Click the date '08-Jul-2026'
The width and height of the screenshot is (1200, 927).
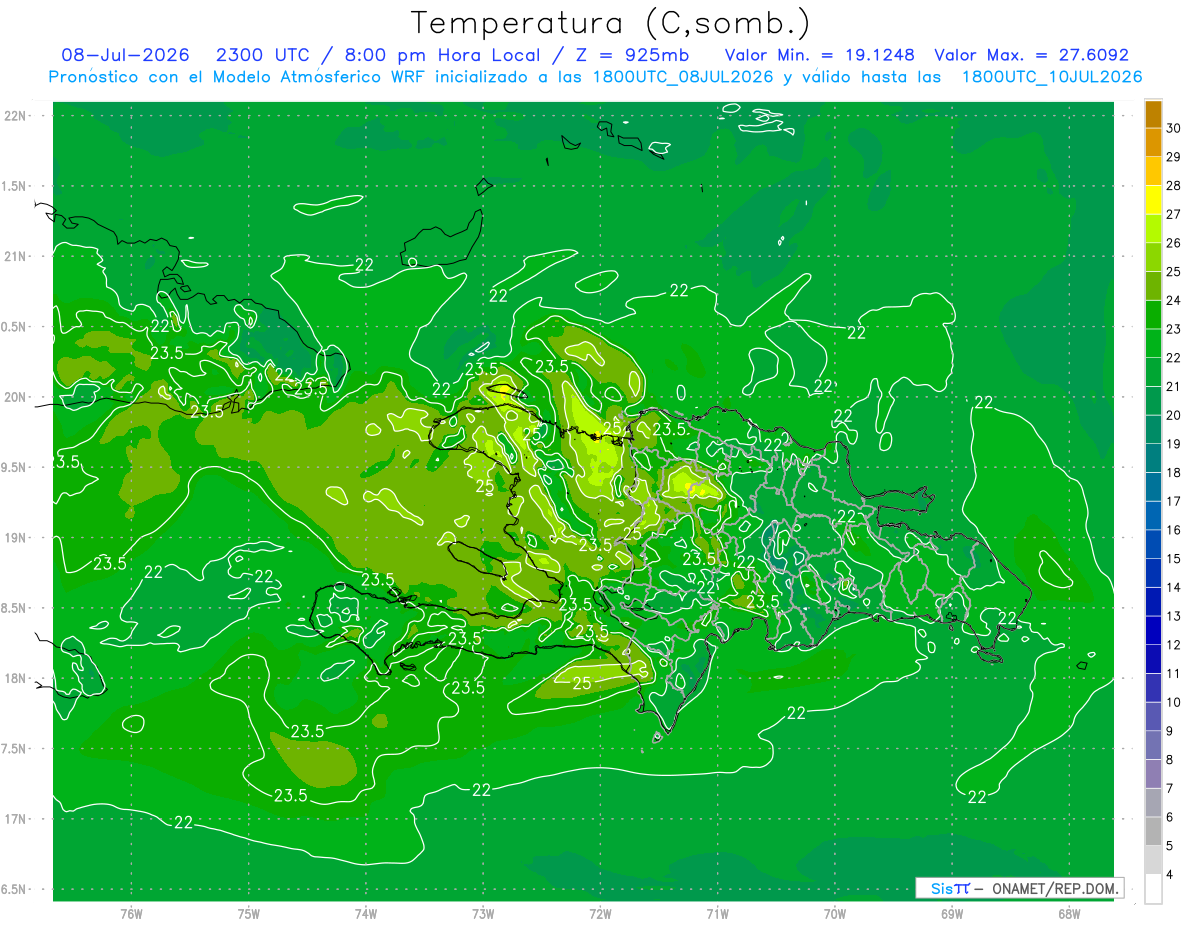tap(125, 55)
